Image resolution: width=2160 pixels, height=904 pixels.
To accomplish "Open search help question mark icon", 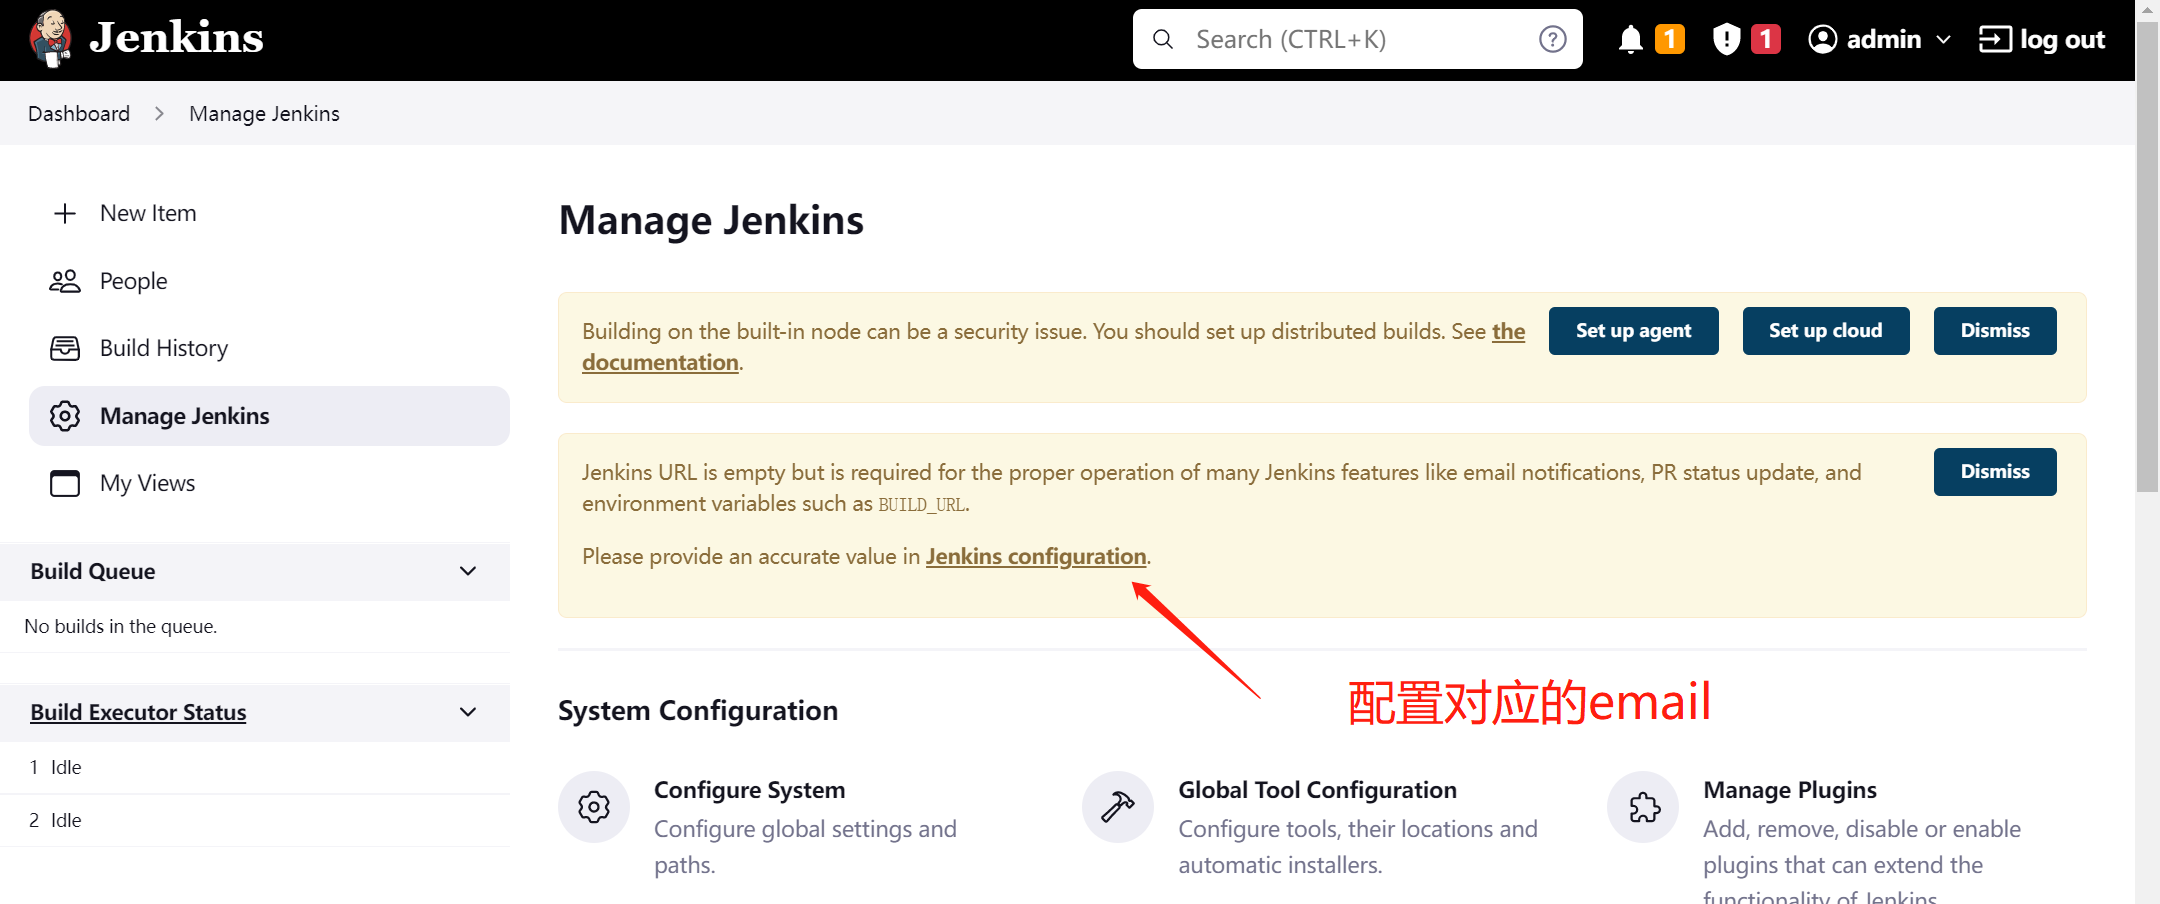I will coord(1552,39).
